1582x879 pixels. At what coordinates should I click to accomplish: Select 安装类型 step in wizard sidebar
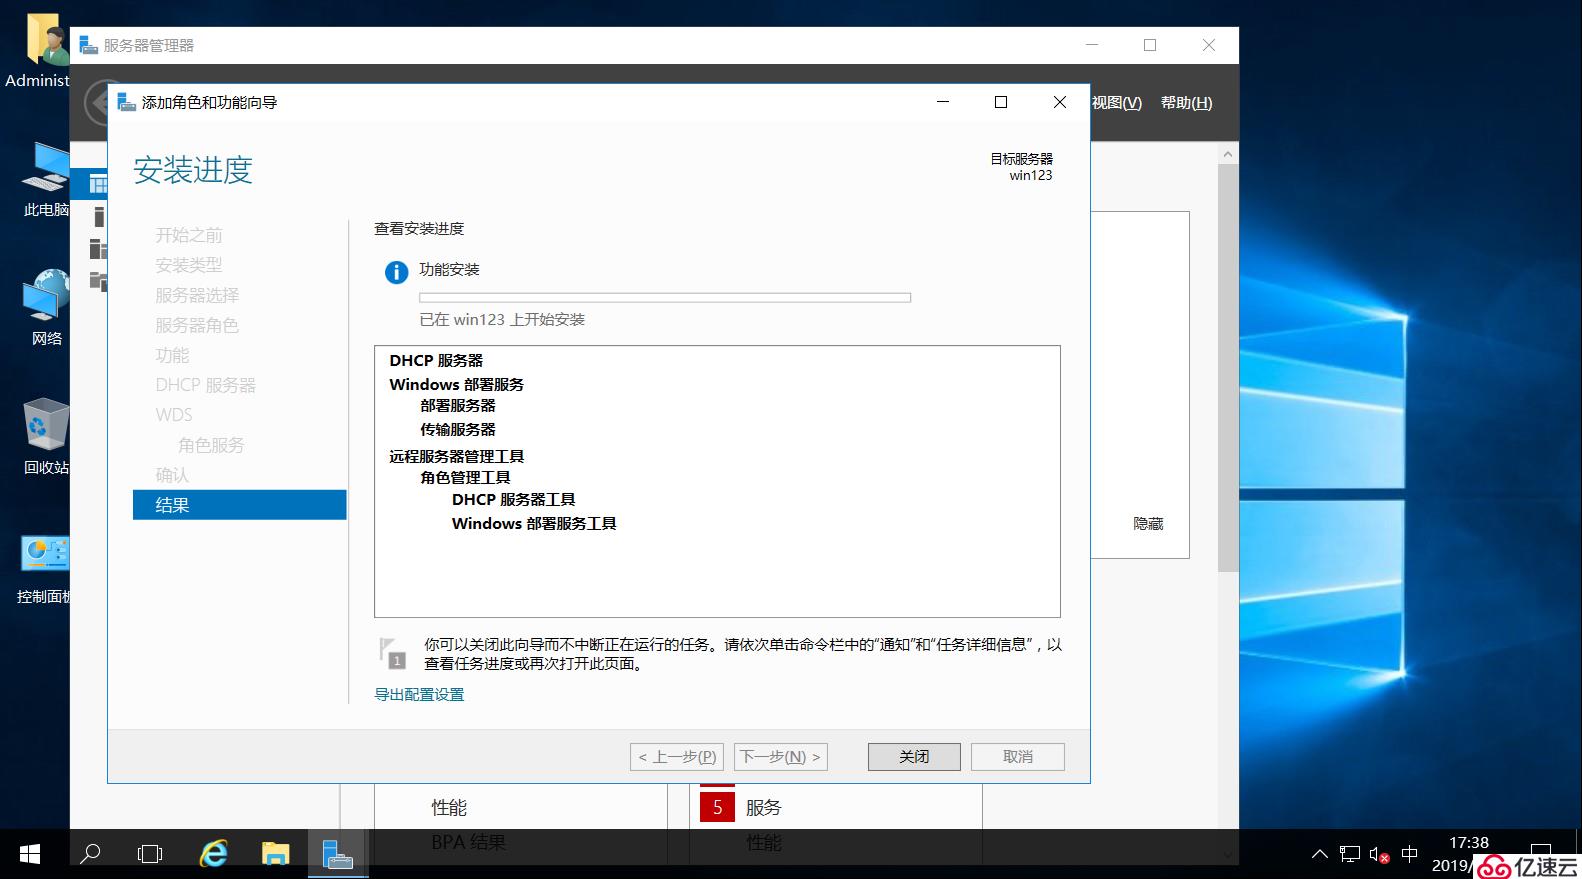(x=189, y=265)
